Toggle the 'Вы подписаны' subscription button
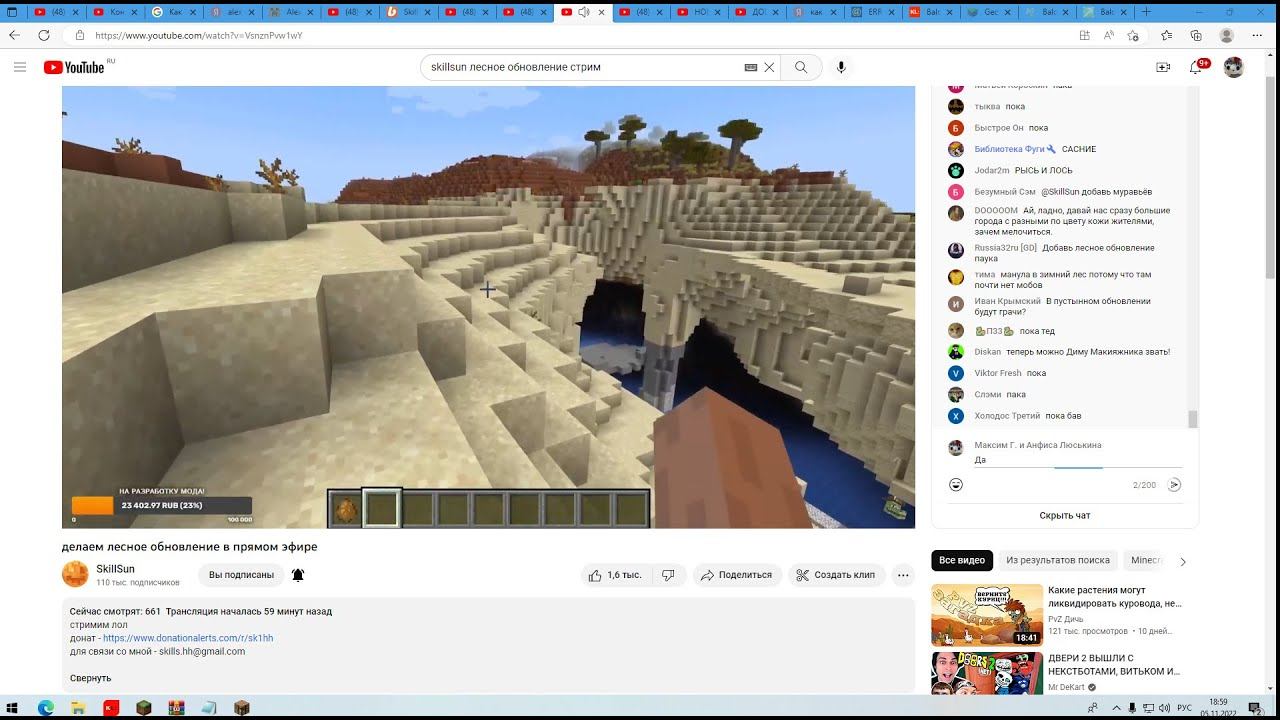 tap(241, 575)
